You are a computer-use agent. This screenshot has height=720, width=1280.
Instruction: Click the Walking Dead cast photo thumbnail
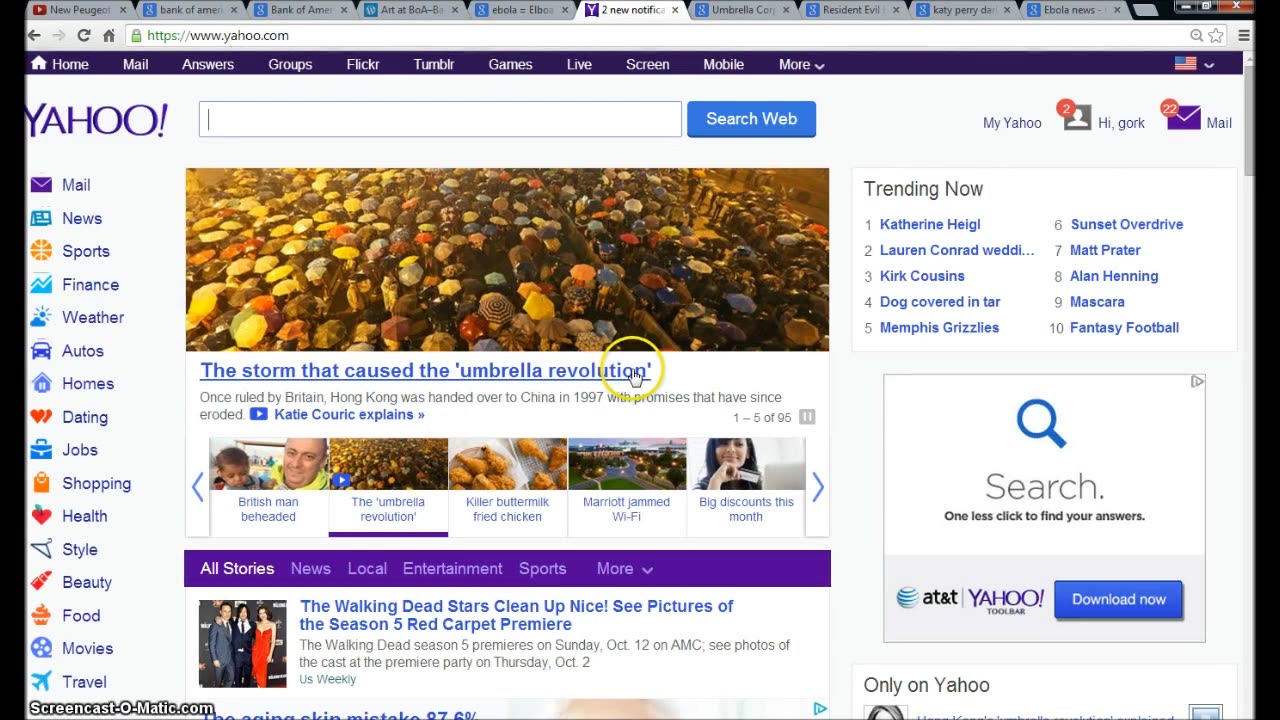coord(242,643)
